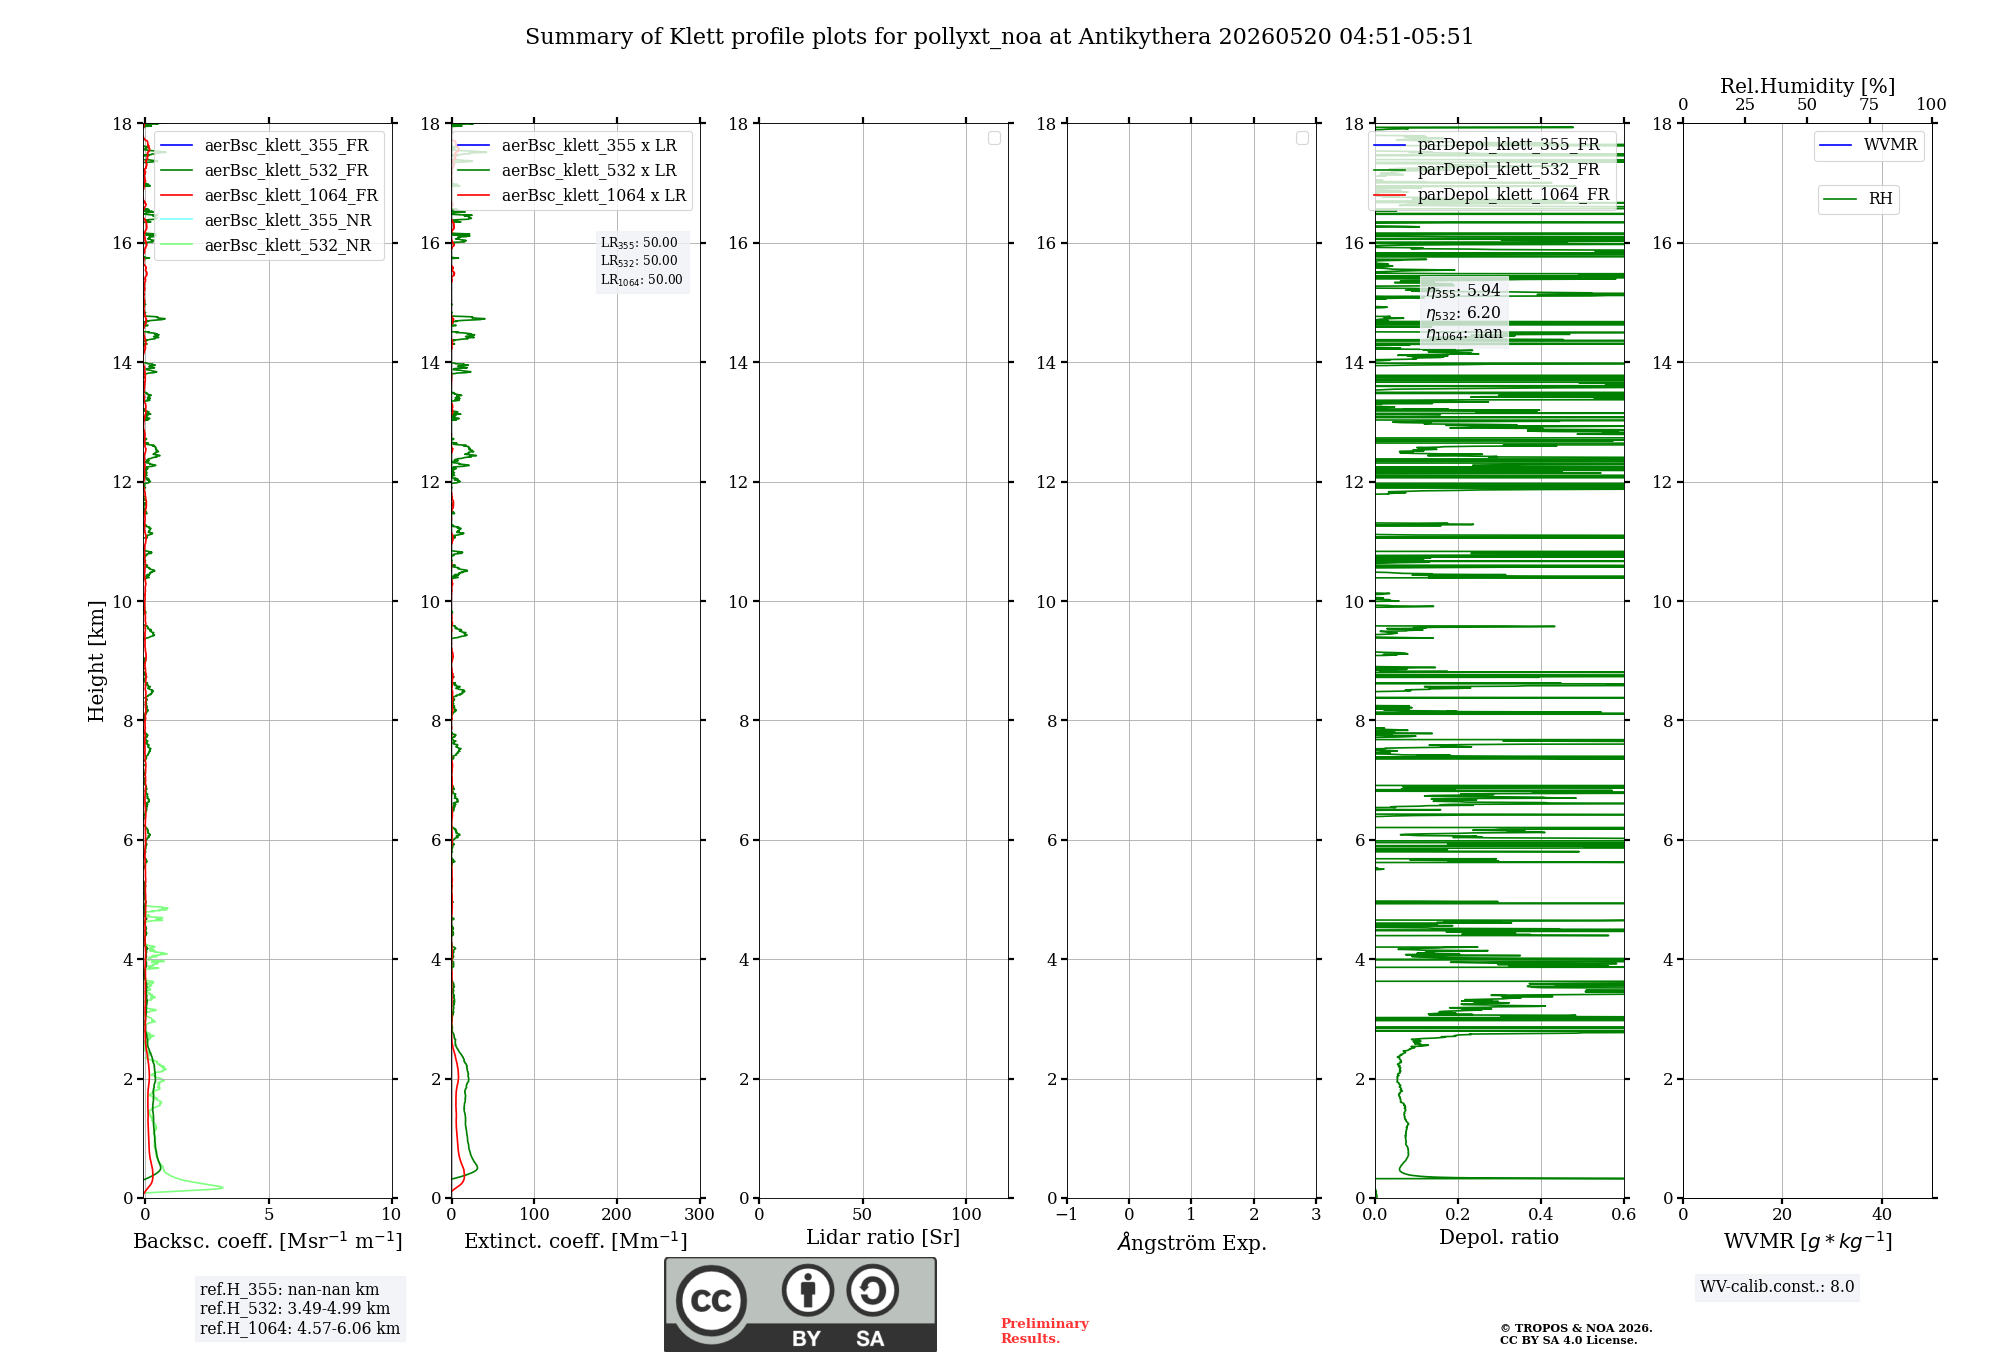The image size is (2000, 1360).
Task: Click the Depol. ratio axis label
Action: coord(1499,1238)
